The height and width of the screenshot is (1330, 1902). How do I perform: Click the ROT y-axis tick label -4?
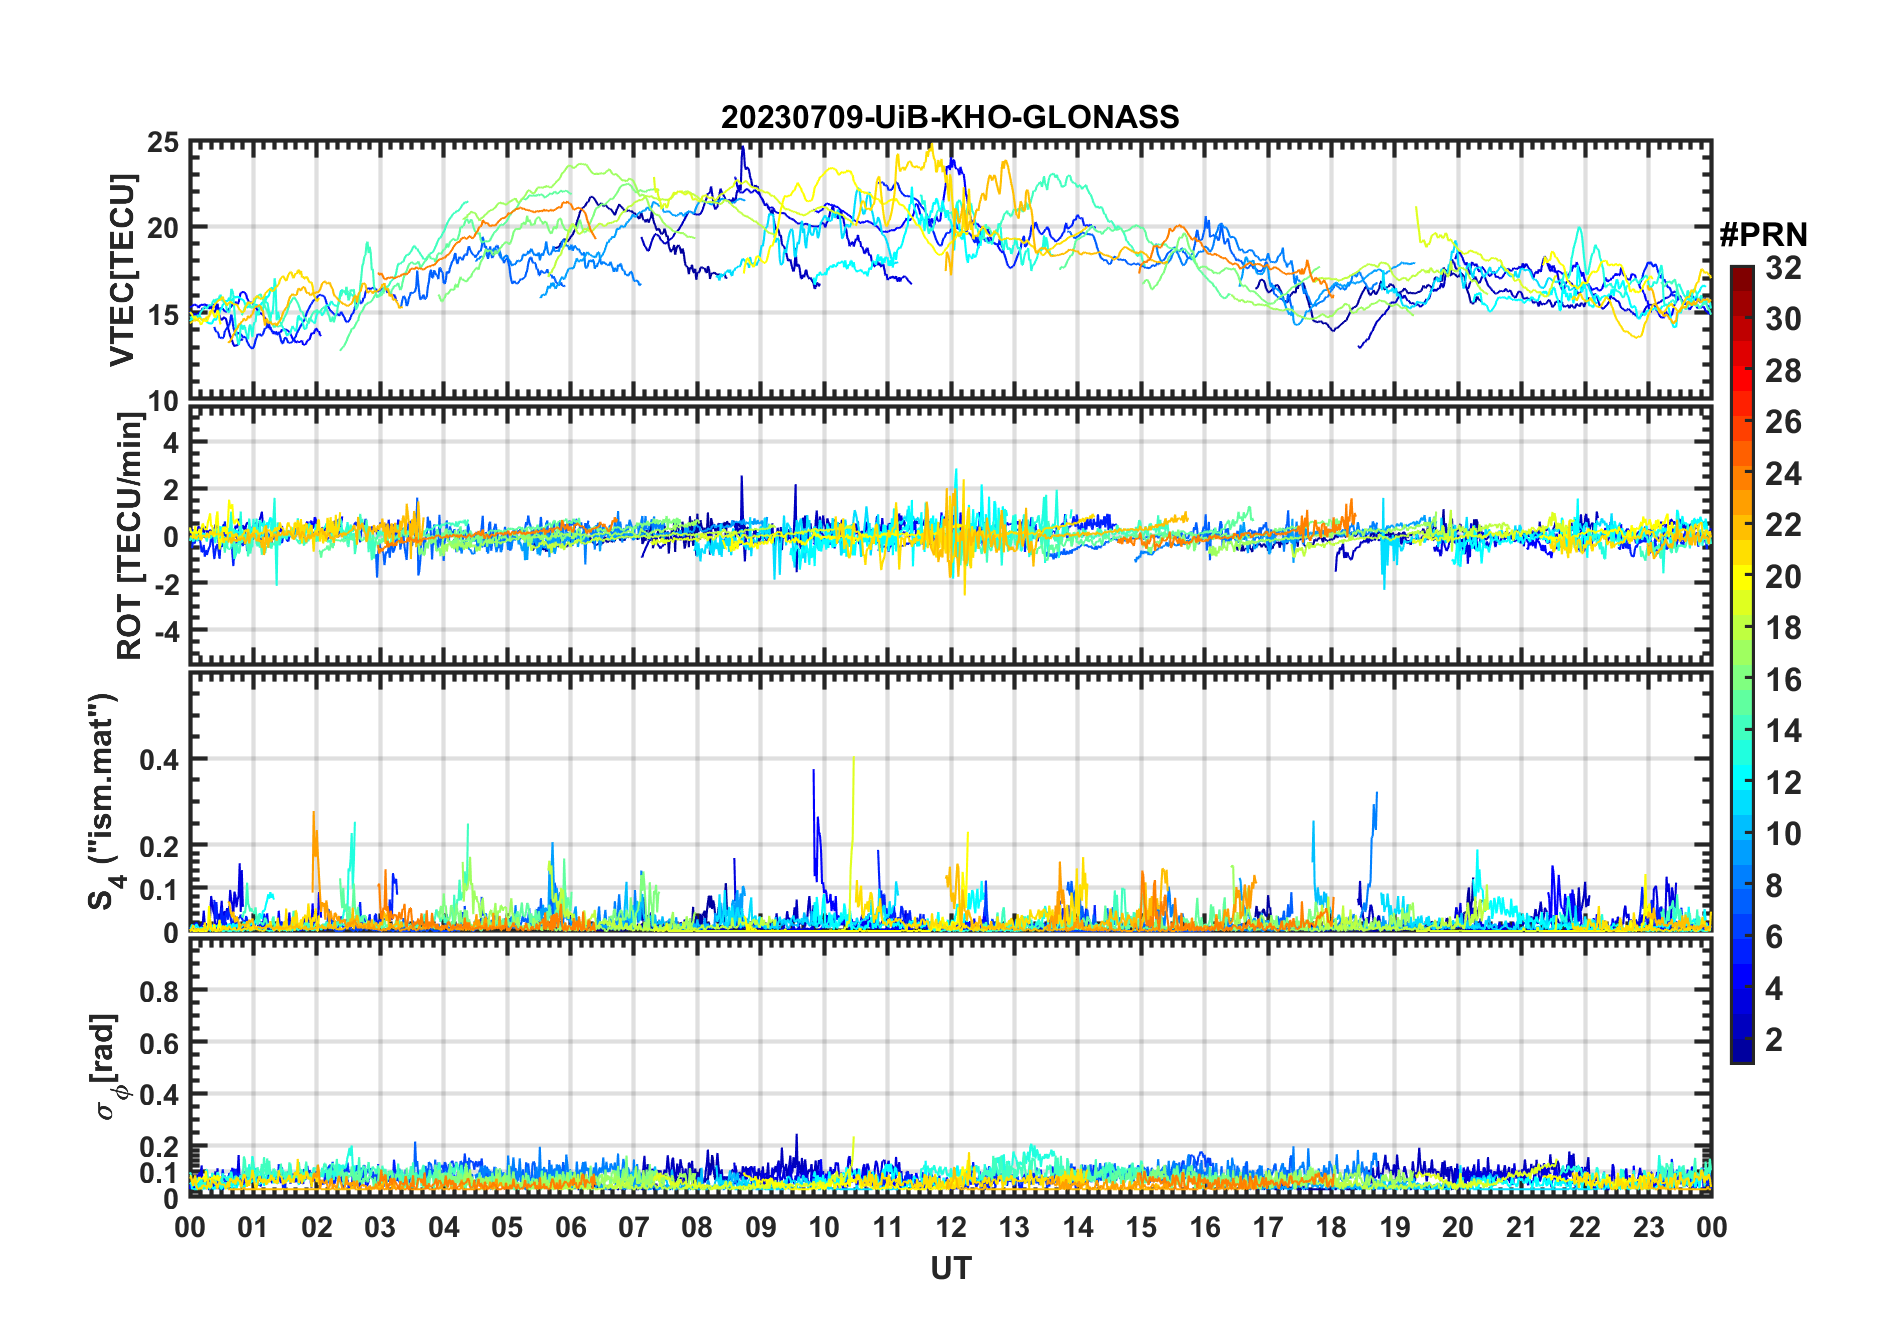click(166, 631)
